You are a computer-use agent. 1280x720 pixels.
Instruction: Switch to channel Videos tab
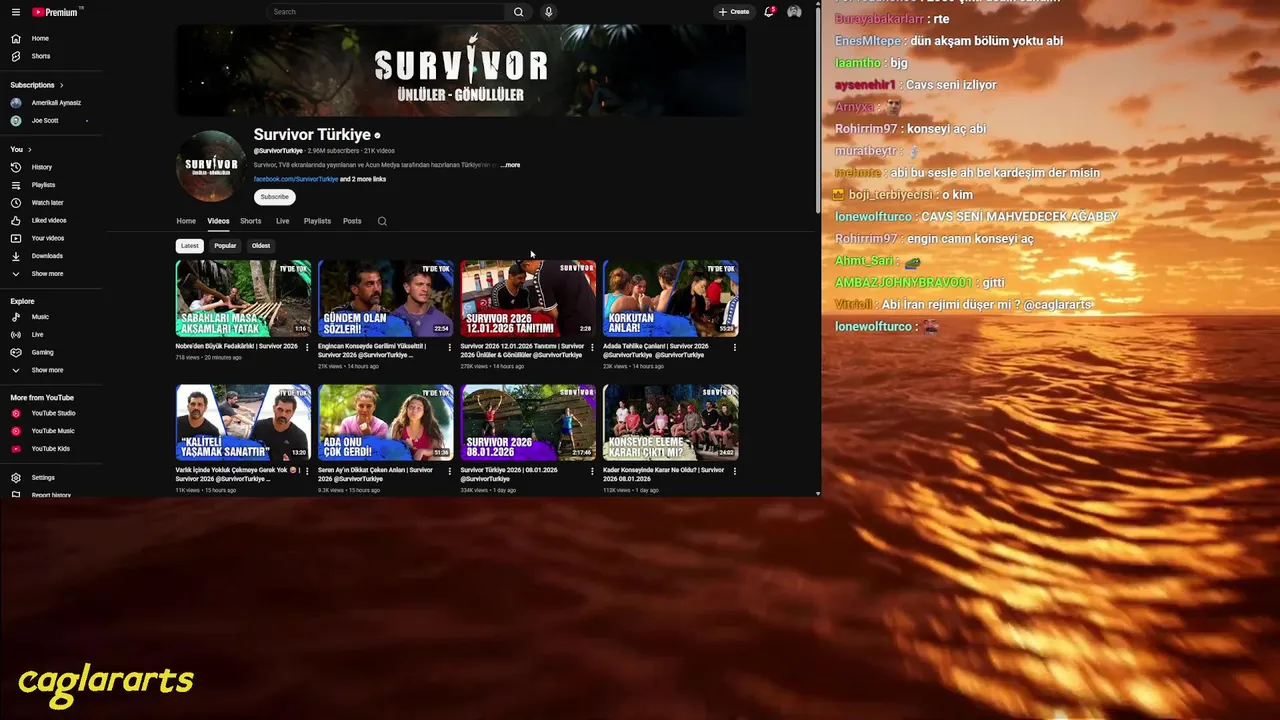click(218, 221)
